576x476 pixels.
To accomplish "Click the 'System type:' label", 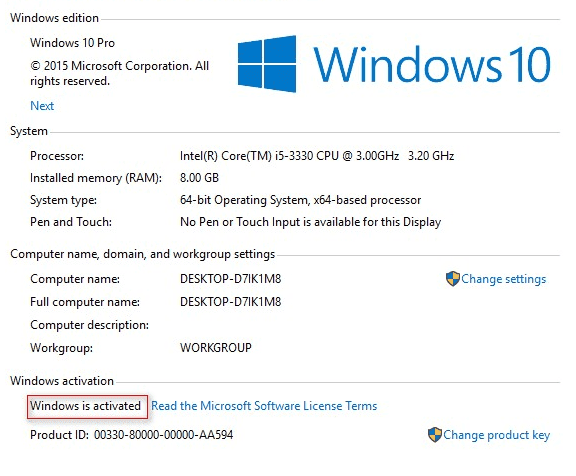I will (x=64, y=200).
